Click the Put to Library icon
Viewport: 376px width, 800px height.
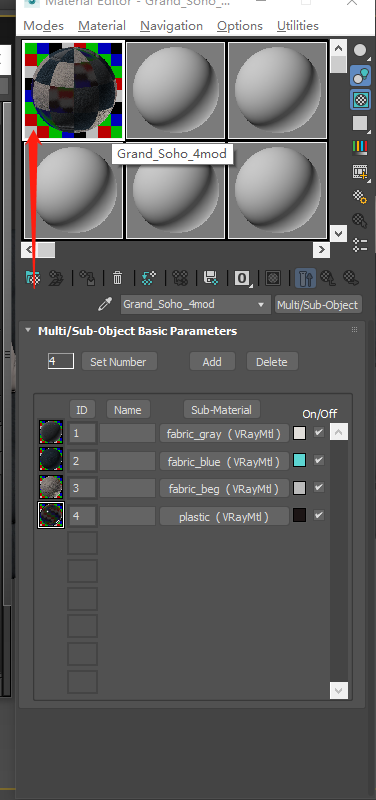[x=210, y=278]
